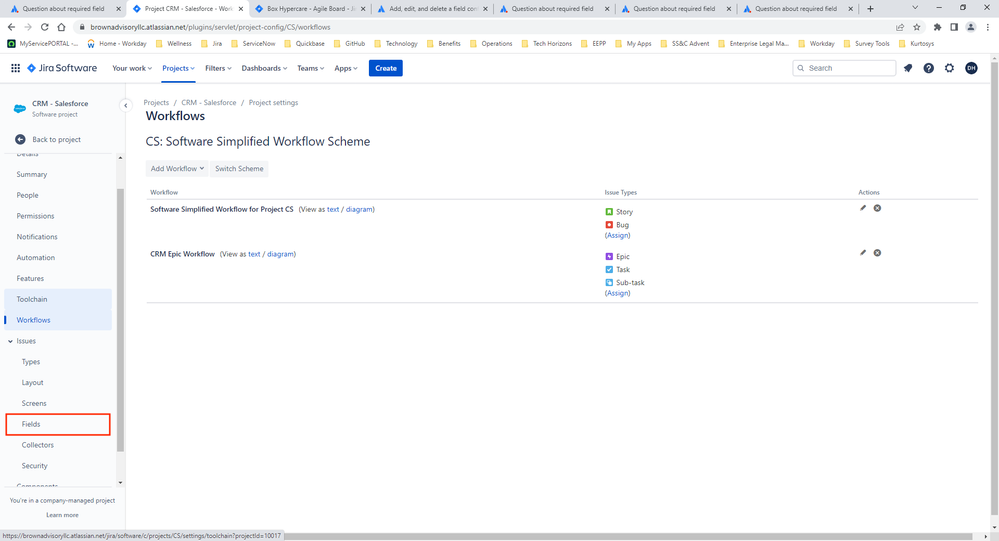Open the Jira settings gear icon

949,68
